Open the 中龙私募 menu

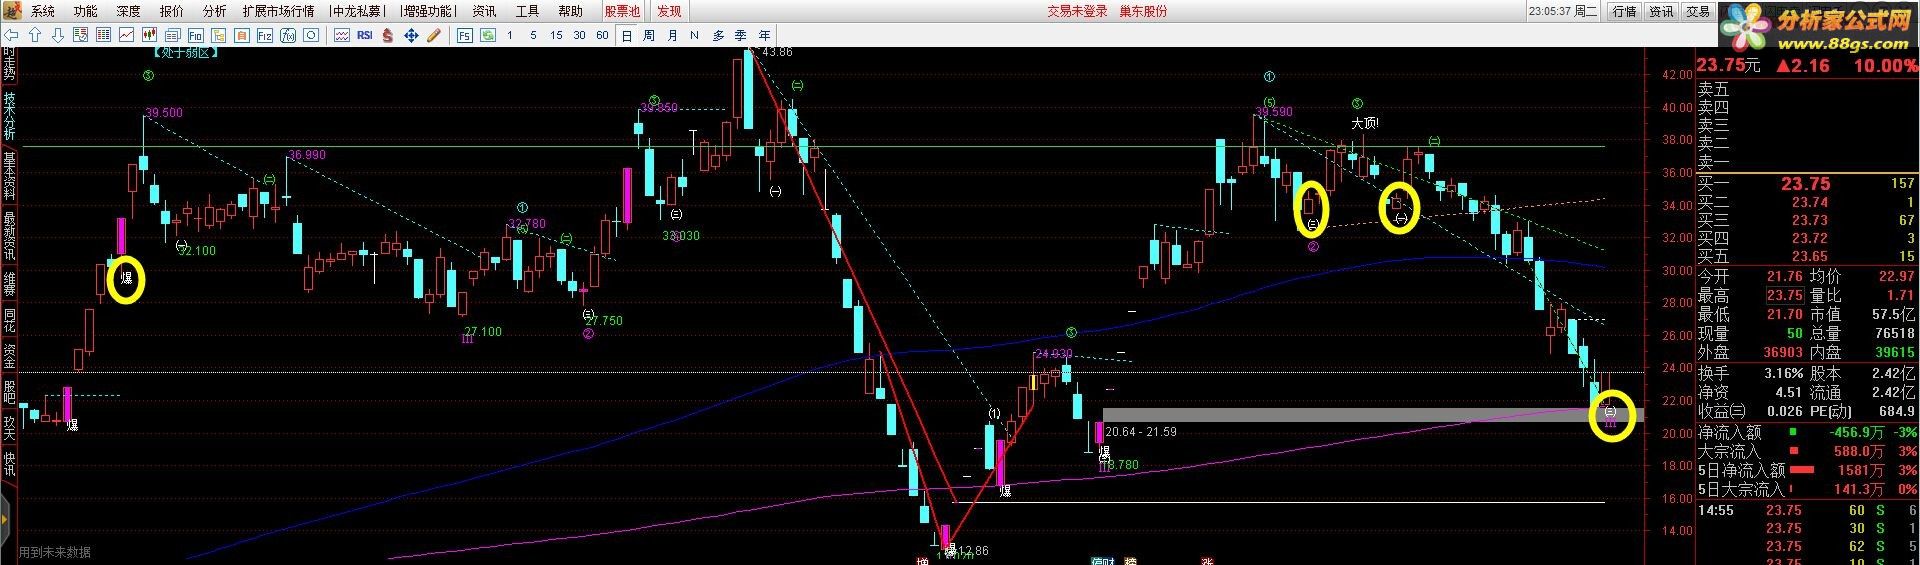[357, 11]
